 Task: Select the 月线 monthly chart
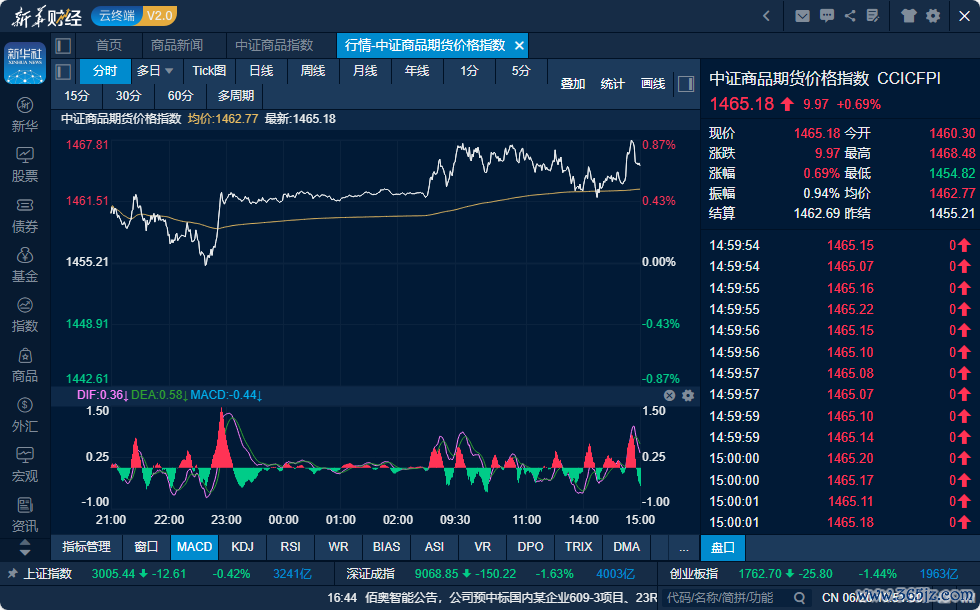coord(365,71)
